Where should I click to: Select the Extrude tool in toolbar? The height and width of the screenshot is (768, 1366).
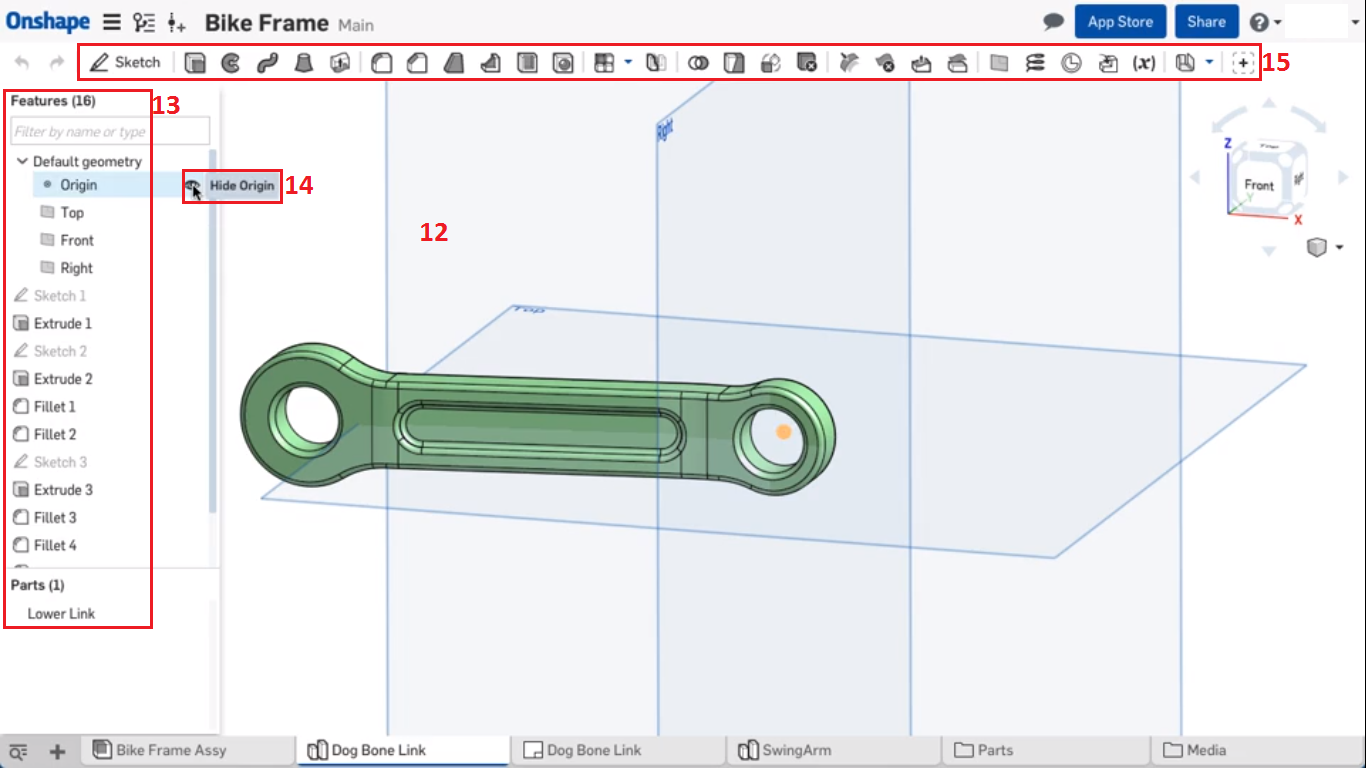pos(196,63)
